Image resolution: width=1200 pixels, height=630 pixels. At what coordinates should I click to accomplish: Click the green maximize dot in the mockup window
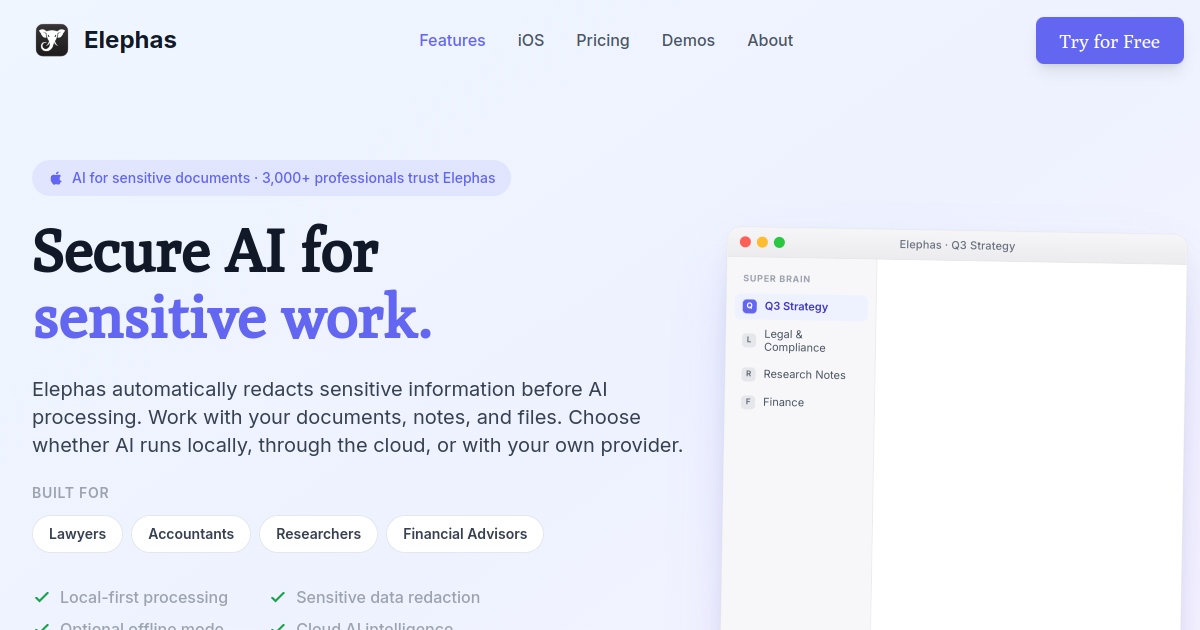point(779,242)
